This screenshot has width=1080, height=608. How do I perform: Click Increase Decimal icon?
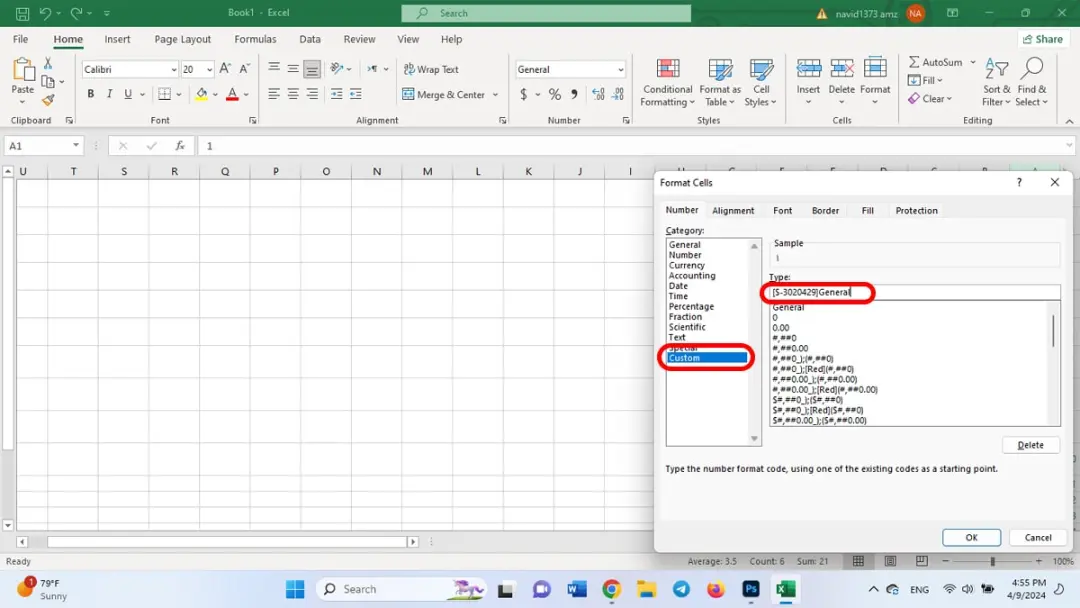[x=598, y=94]
